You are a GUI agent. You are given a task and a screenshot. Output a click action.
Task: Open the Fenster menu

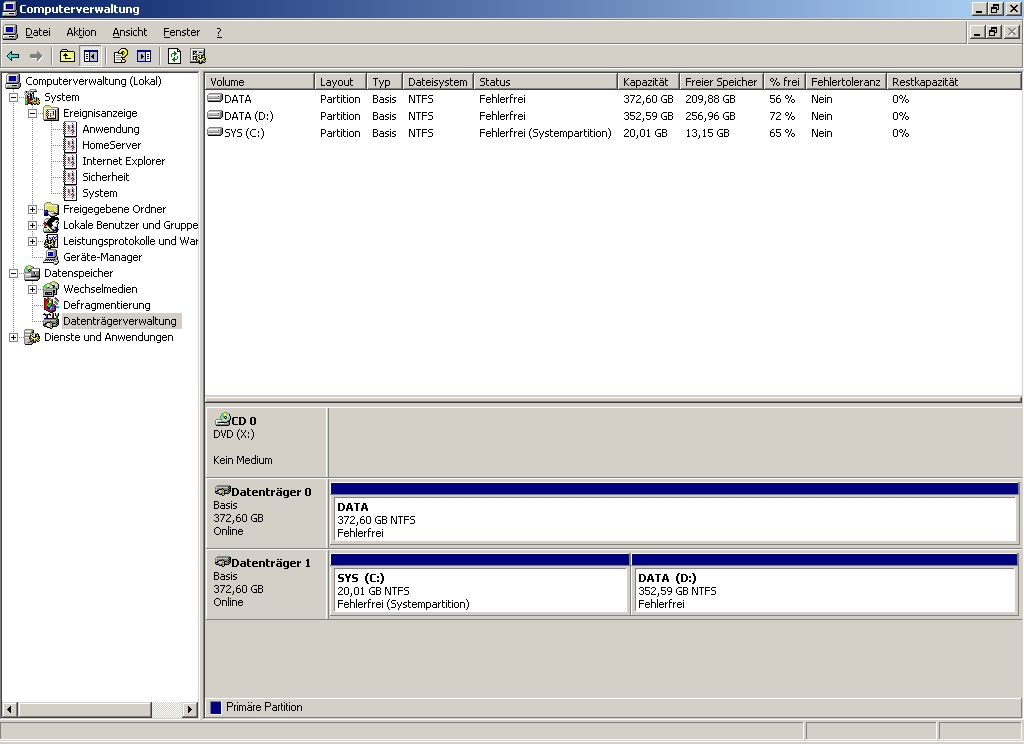[x=182, y=32]
